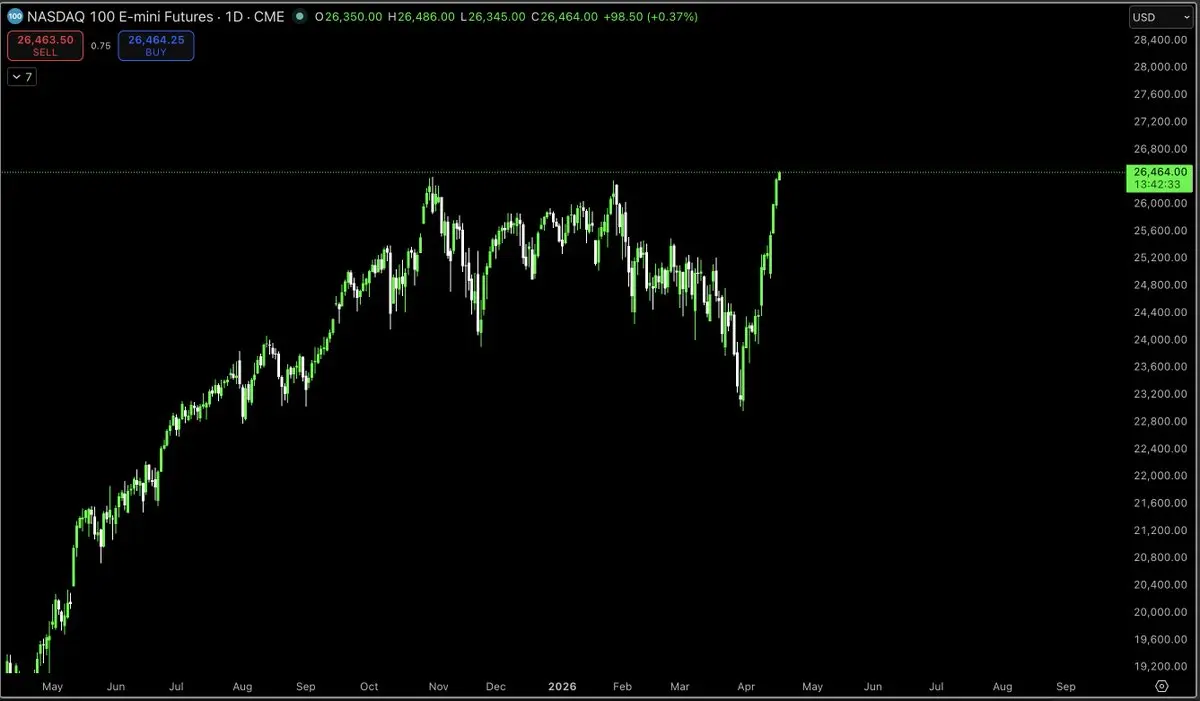1200x701 pixels.
Task: Click the 2026 year label on time axis
Action: pyautogui.click(x=560, y=687)
